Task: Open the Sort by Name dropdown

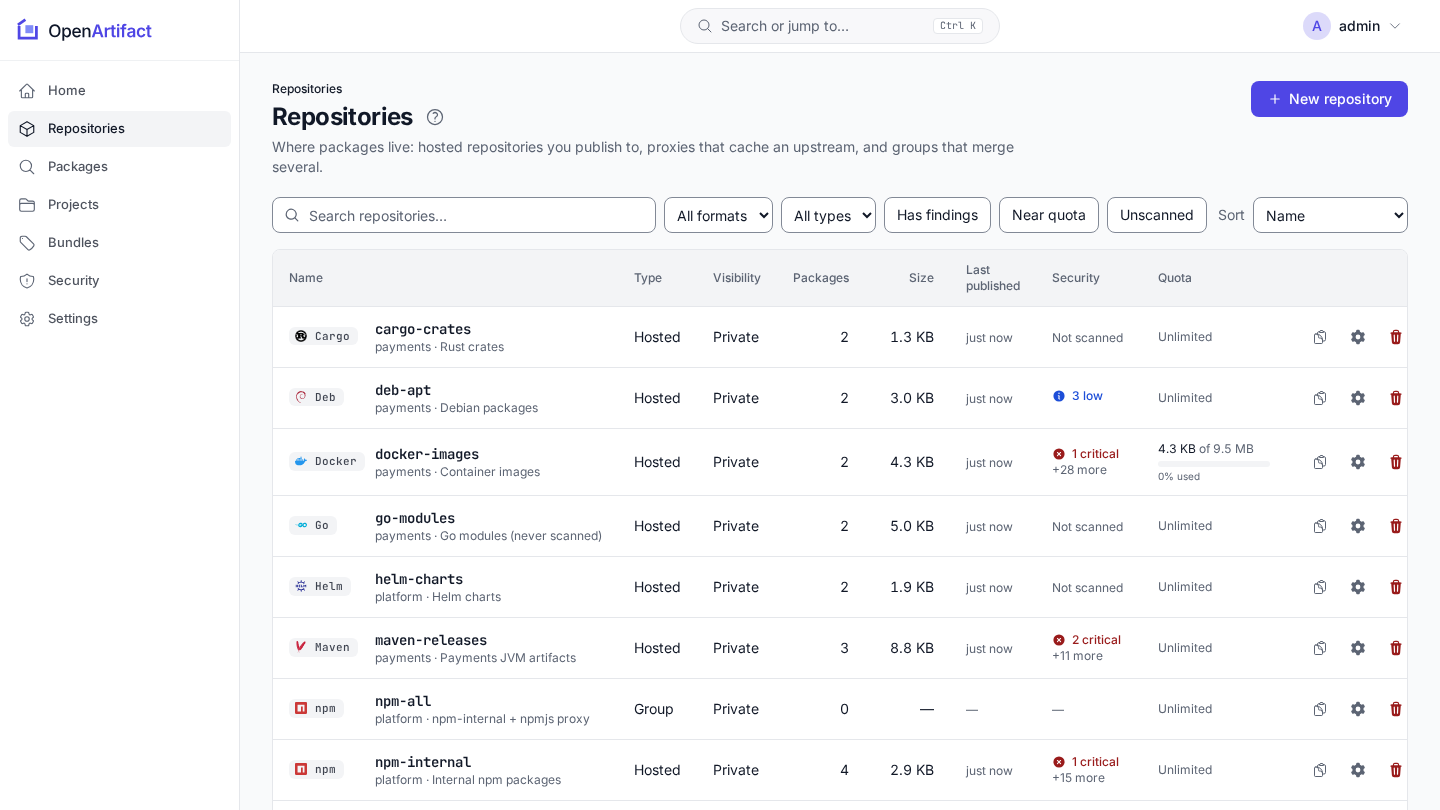Action: [1330, 215]
